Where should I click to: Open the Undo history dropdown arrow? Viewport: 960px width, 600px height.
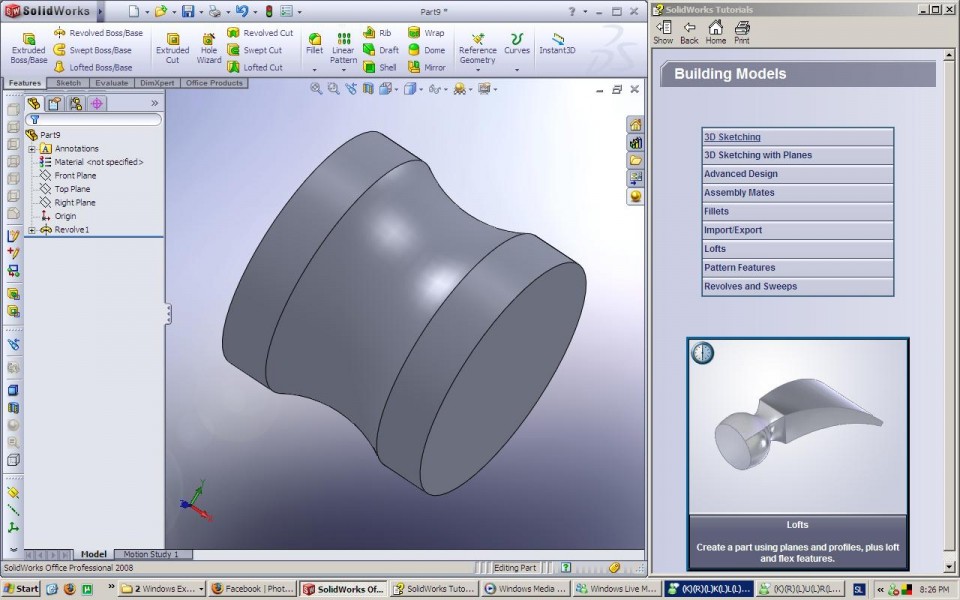point(255,12)
